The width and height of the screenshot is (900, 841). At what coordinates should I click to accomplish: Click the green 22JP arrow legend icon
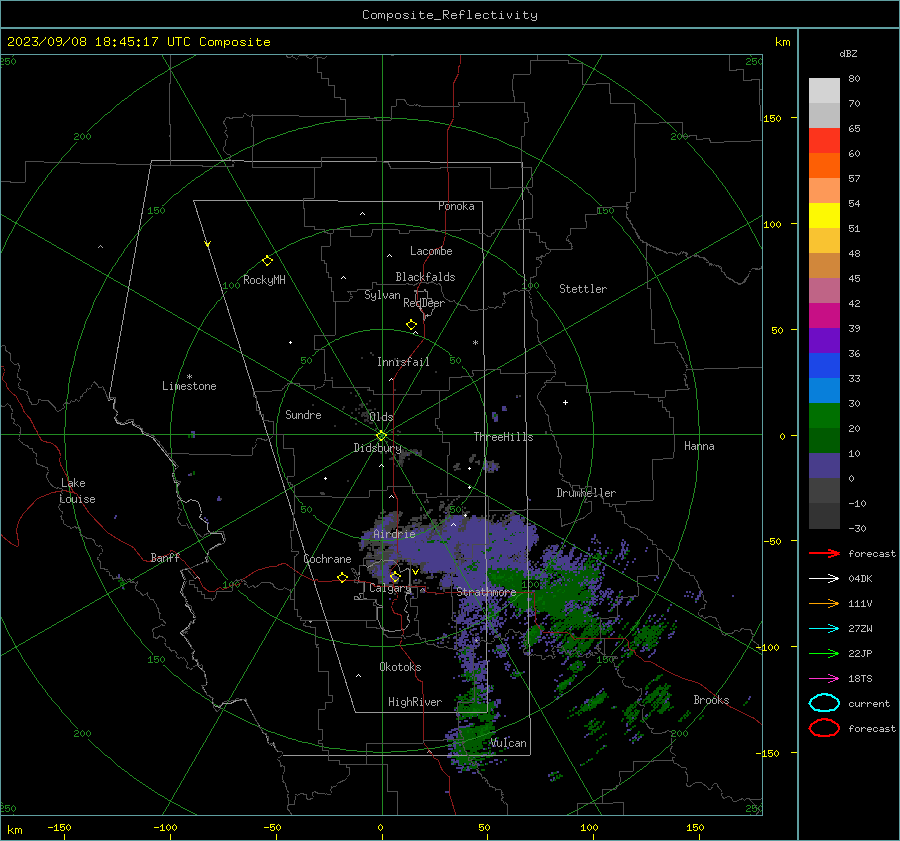click(x=824, y=653)
